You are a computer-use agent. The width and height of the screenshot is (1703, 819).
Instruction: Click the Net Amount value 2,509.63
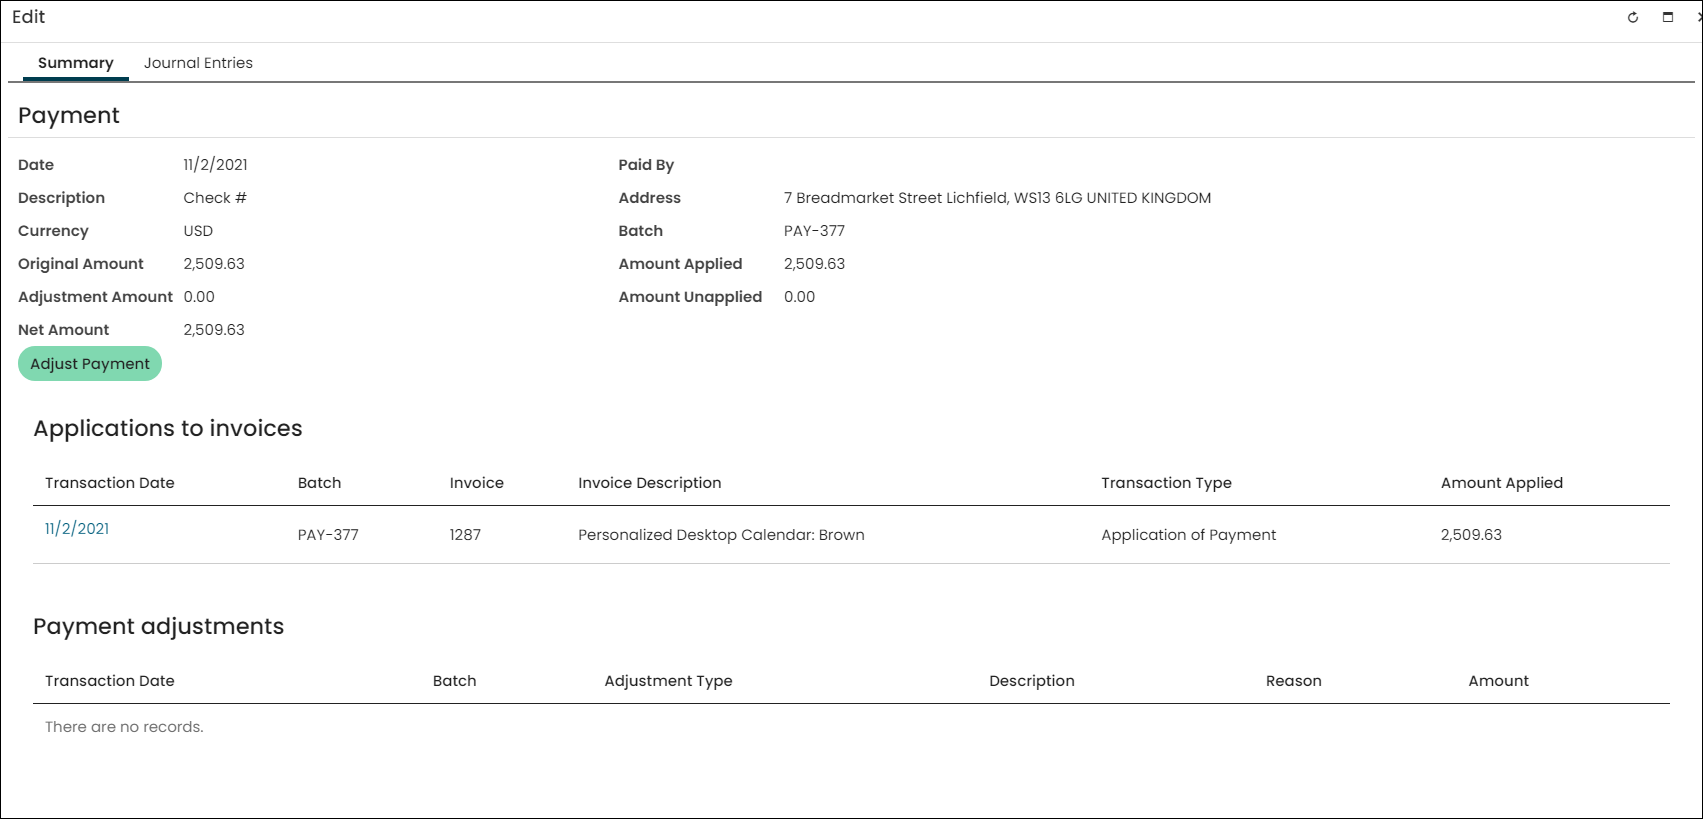(x=214, y=330)
